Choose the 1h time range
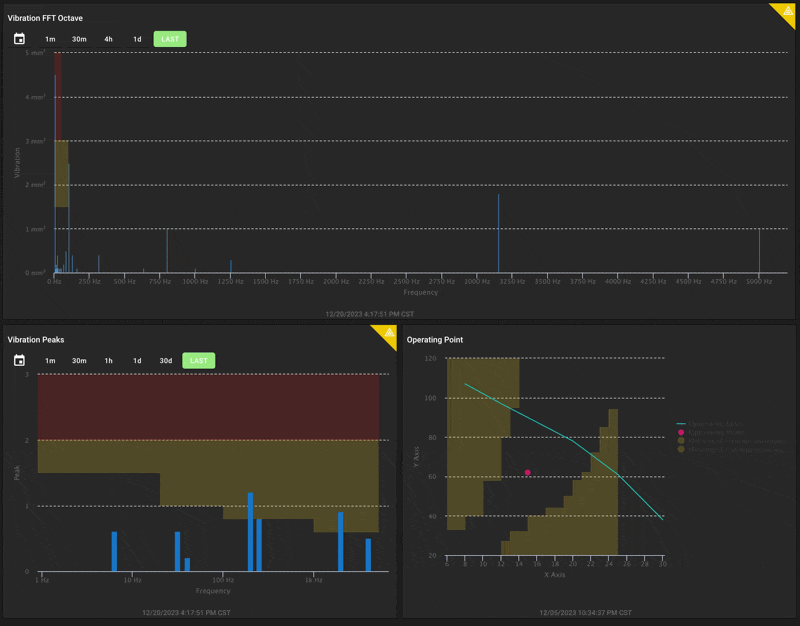 [108, 361]
